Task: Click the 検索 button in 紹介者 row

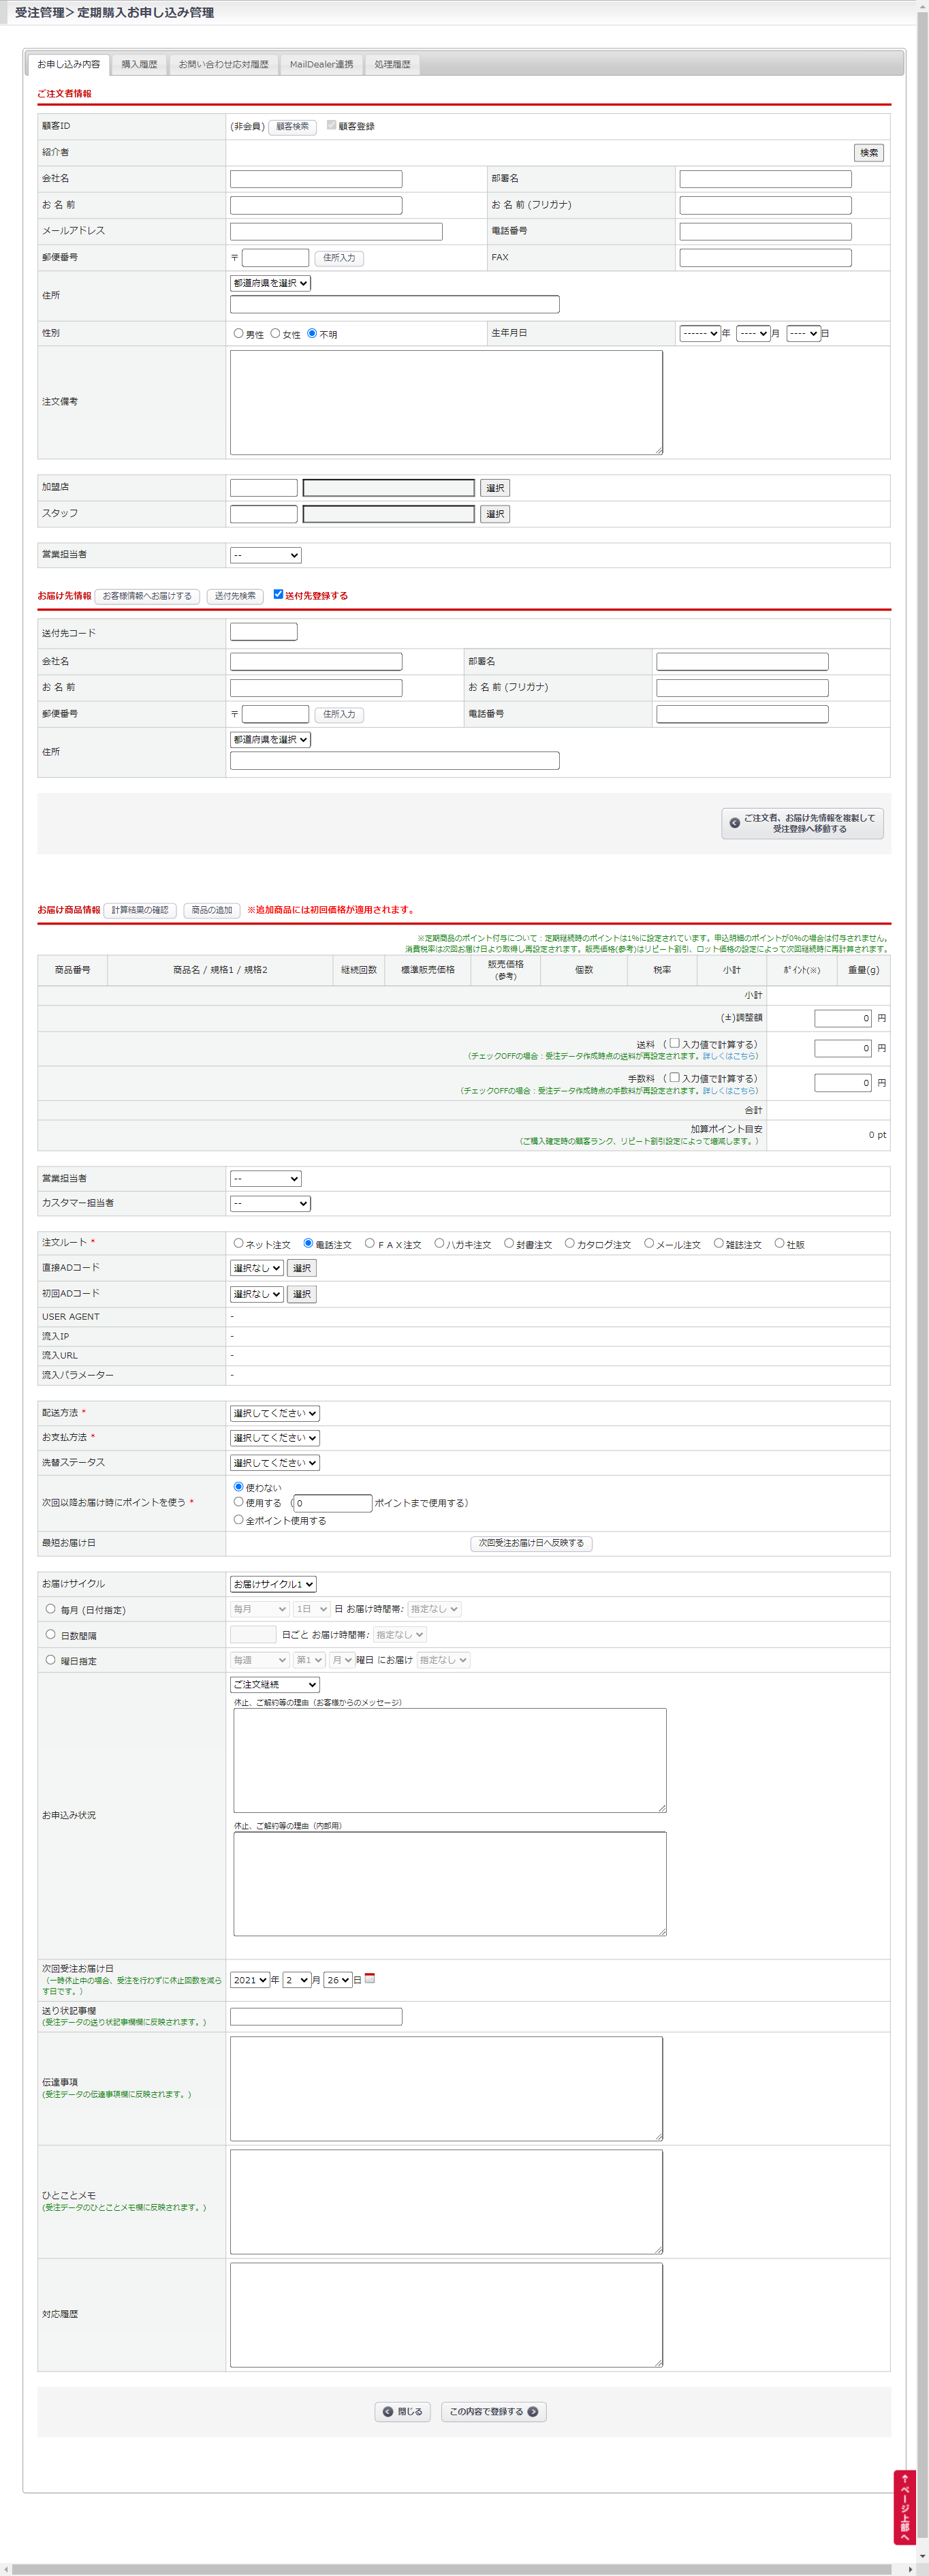Action: (x=868, y=153)
